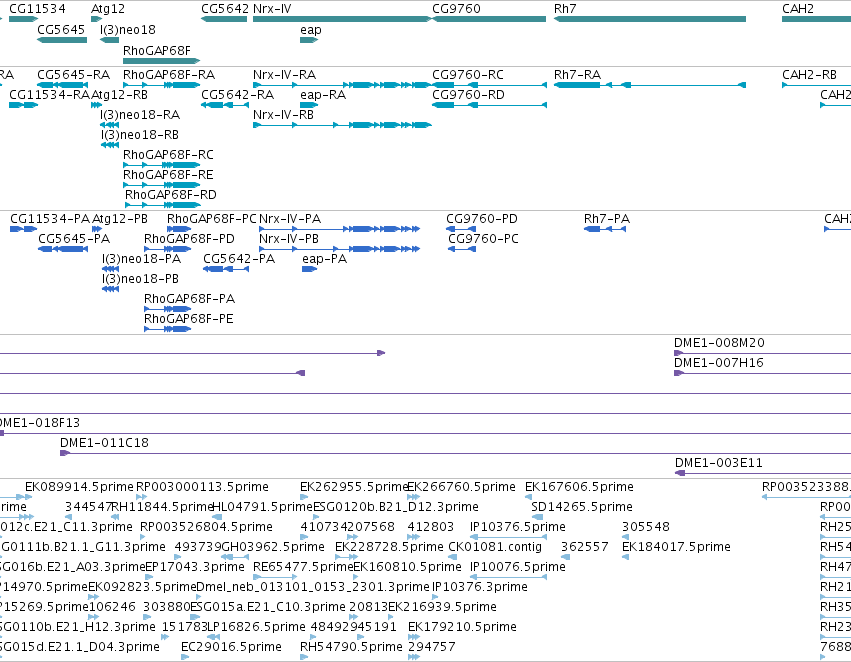The height and width of the screenshot is (662, 851).
Task: Select the CG5645-PA protein feature
Action: coord(63,249)
